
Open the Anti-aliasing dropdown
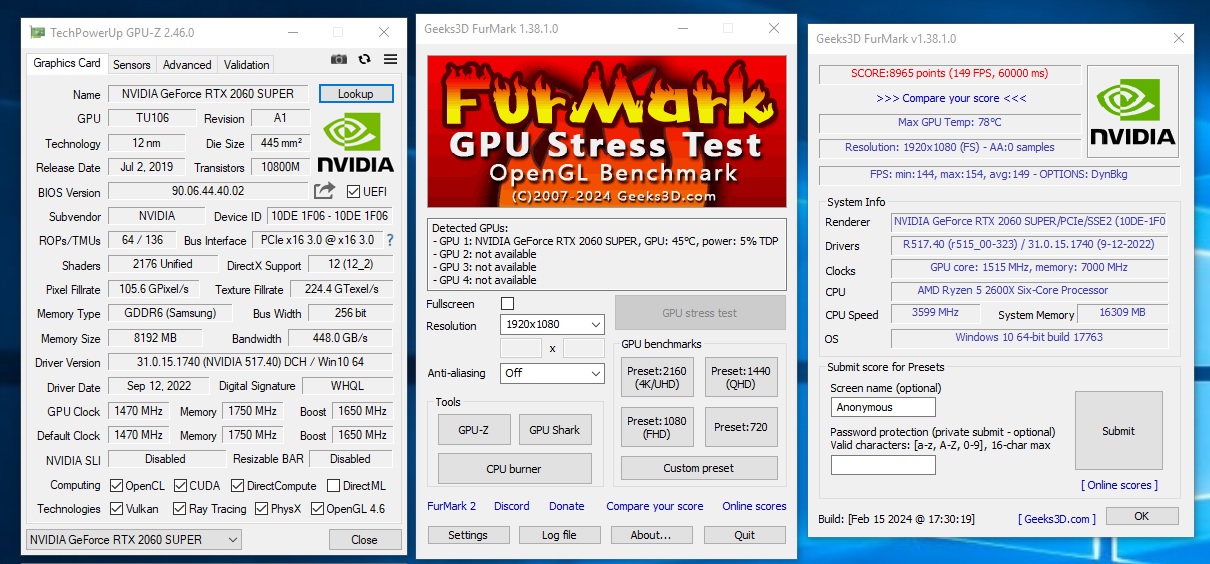[552, 373]
